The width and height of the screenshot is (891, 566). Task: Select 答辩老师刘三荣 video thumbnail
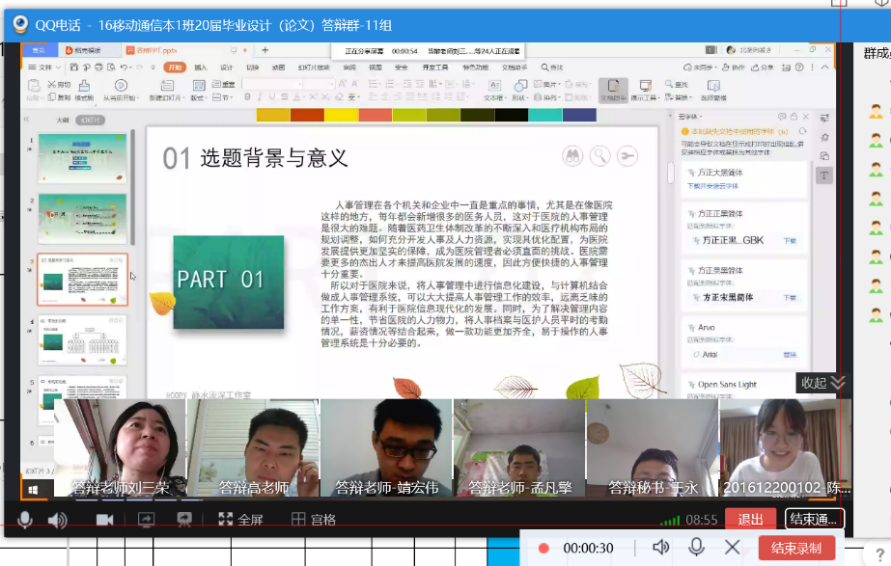point(120,448)
